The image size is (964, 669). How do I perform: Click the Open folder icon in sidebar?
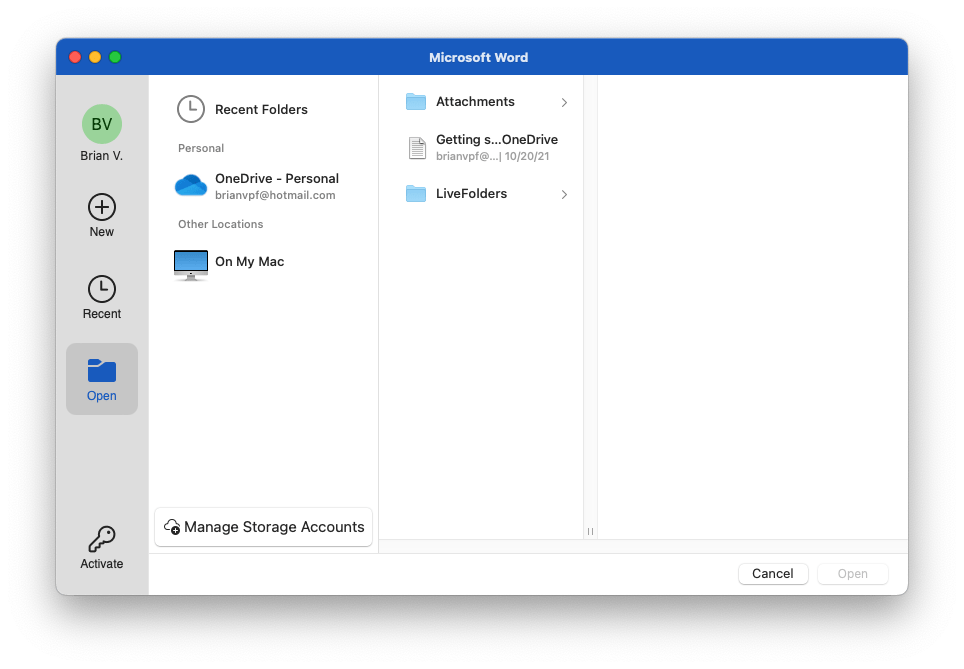pos(101,371)
